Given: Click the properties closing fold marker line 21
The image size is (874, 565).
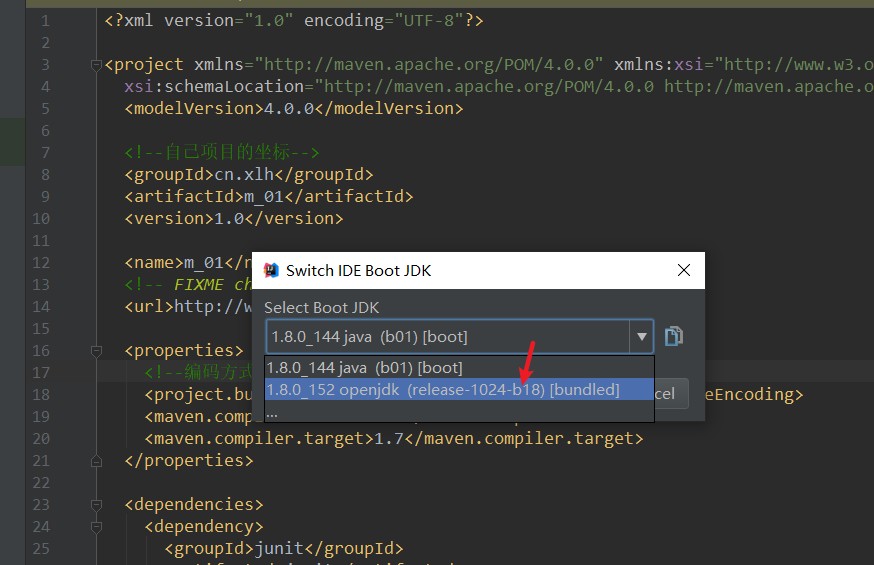Looking at the screenshot, I should pyautogui.click(x=96, y=461).
